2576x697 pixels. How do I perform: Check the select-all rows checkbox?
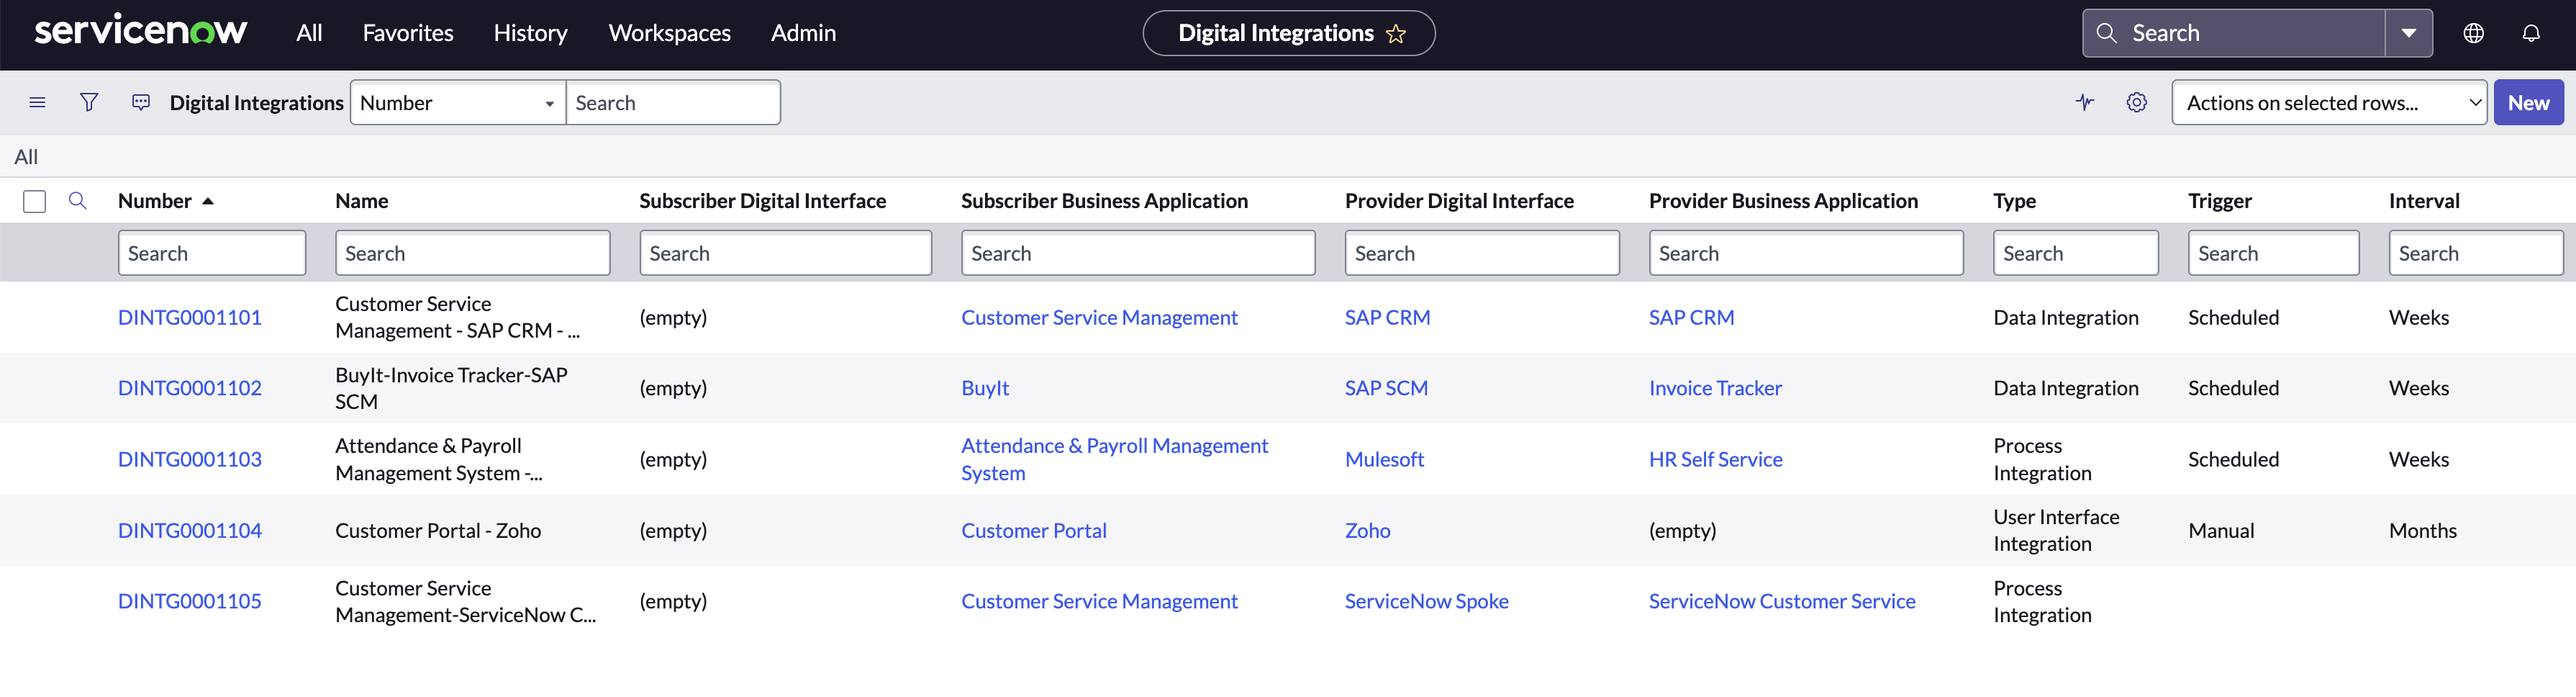click(x=35, y=201)
